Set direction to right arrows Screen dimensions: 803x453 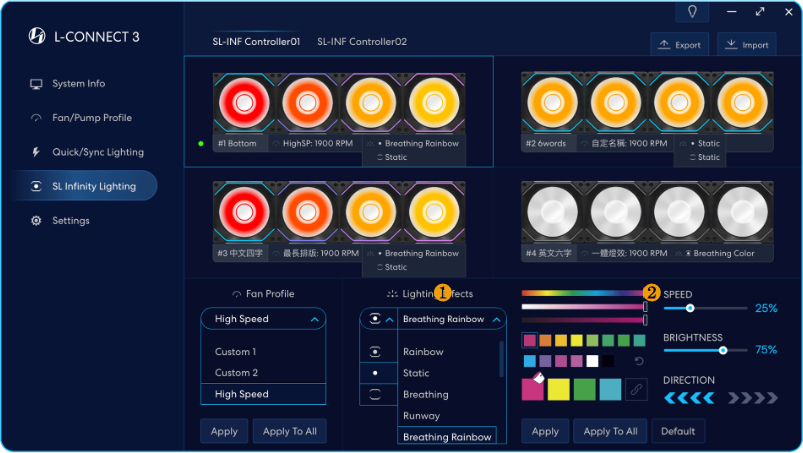pyautogui.click(x=752, y=398)
